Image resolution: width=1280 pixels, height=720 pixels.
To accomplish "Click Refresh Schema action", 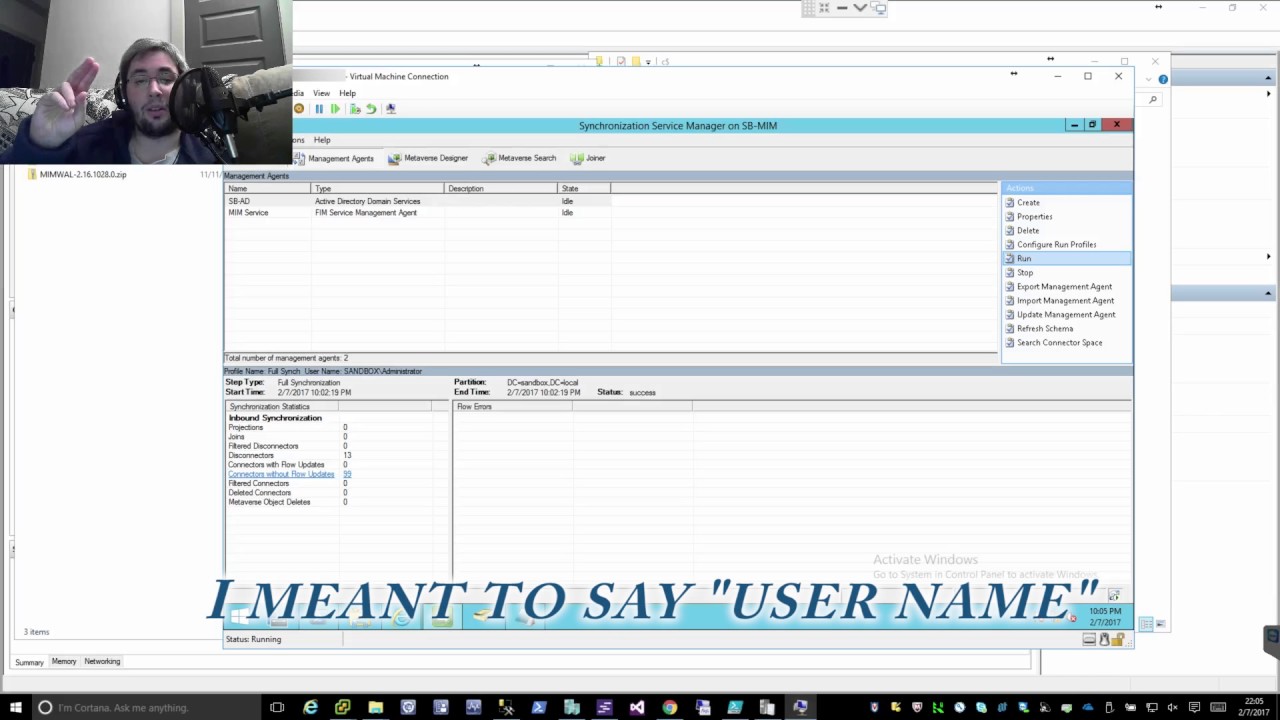I will 1045,329.
